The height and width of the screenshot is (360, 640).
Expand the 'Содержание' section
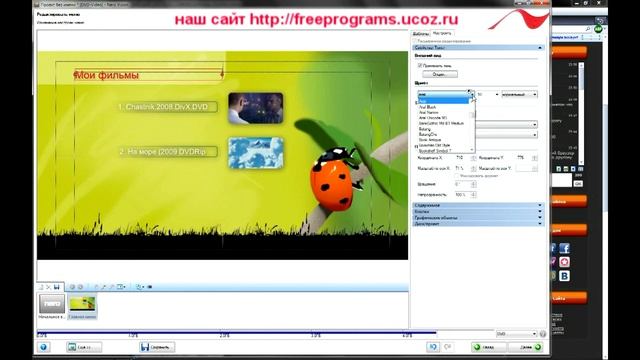(x=478, y=205)
